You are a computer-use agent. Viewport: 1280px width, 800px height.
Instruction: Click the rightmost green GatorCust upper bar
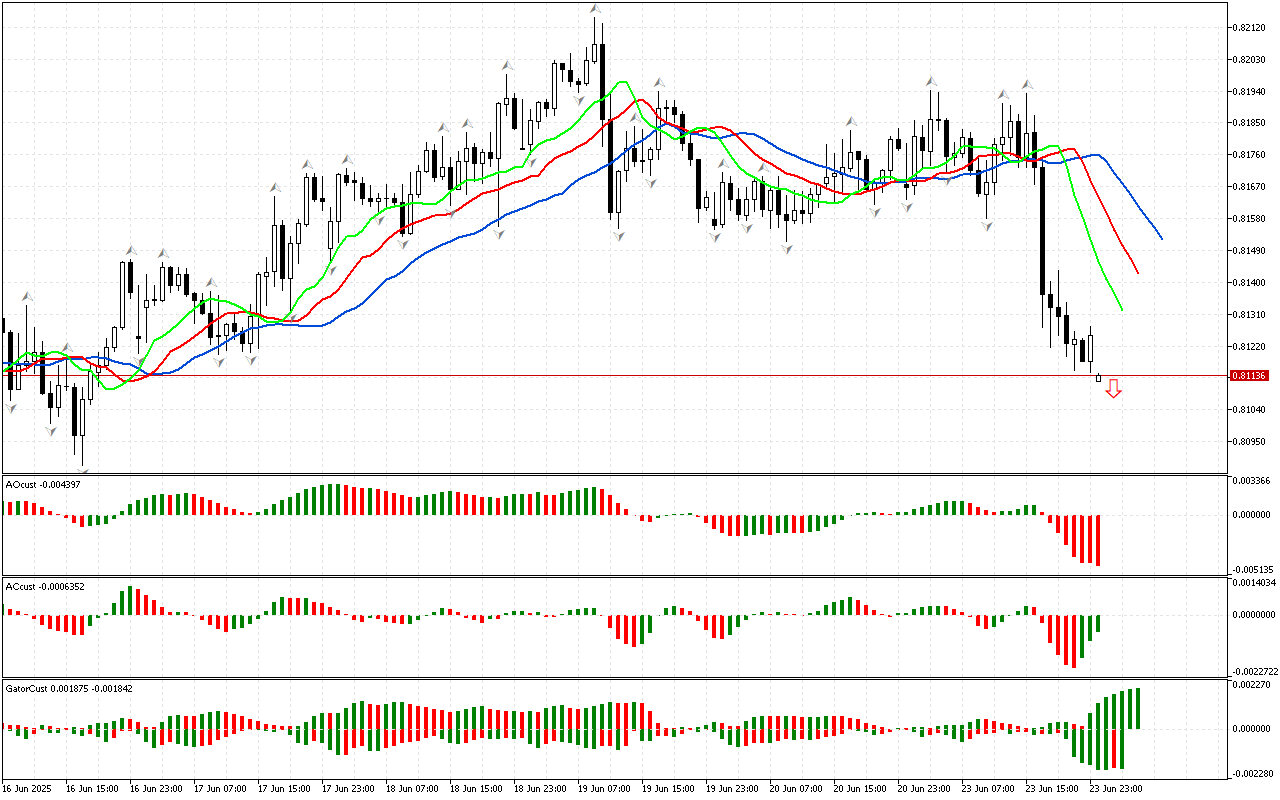click(1138, 708)
